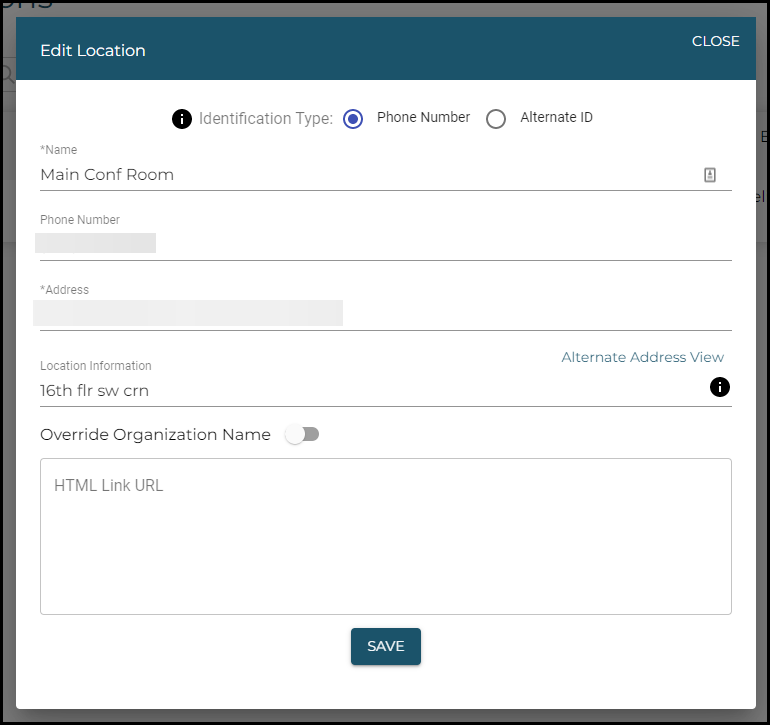Open the Alternate Address View link
The width and height of the screenshot is (770, 725).
click(x=642, y=357)
